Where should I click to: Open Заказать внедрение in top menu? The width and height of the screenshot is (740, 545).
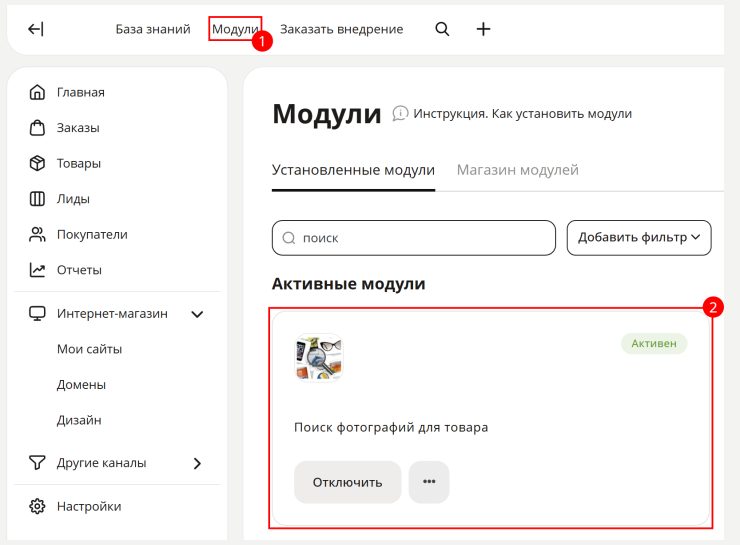(342, 29)
